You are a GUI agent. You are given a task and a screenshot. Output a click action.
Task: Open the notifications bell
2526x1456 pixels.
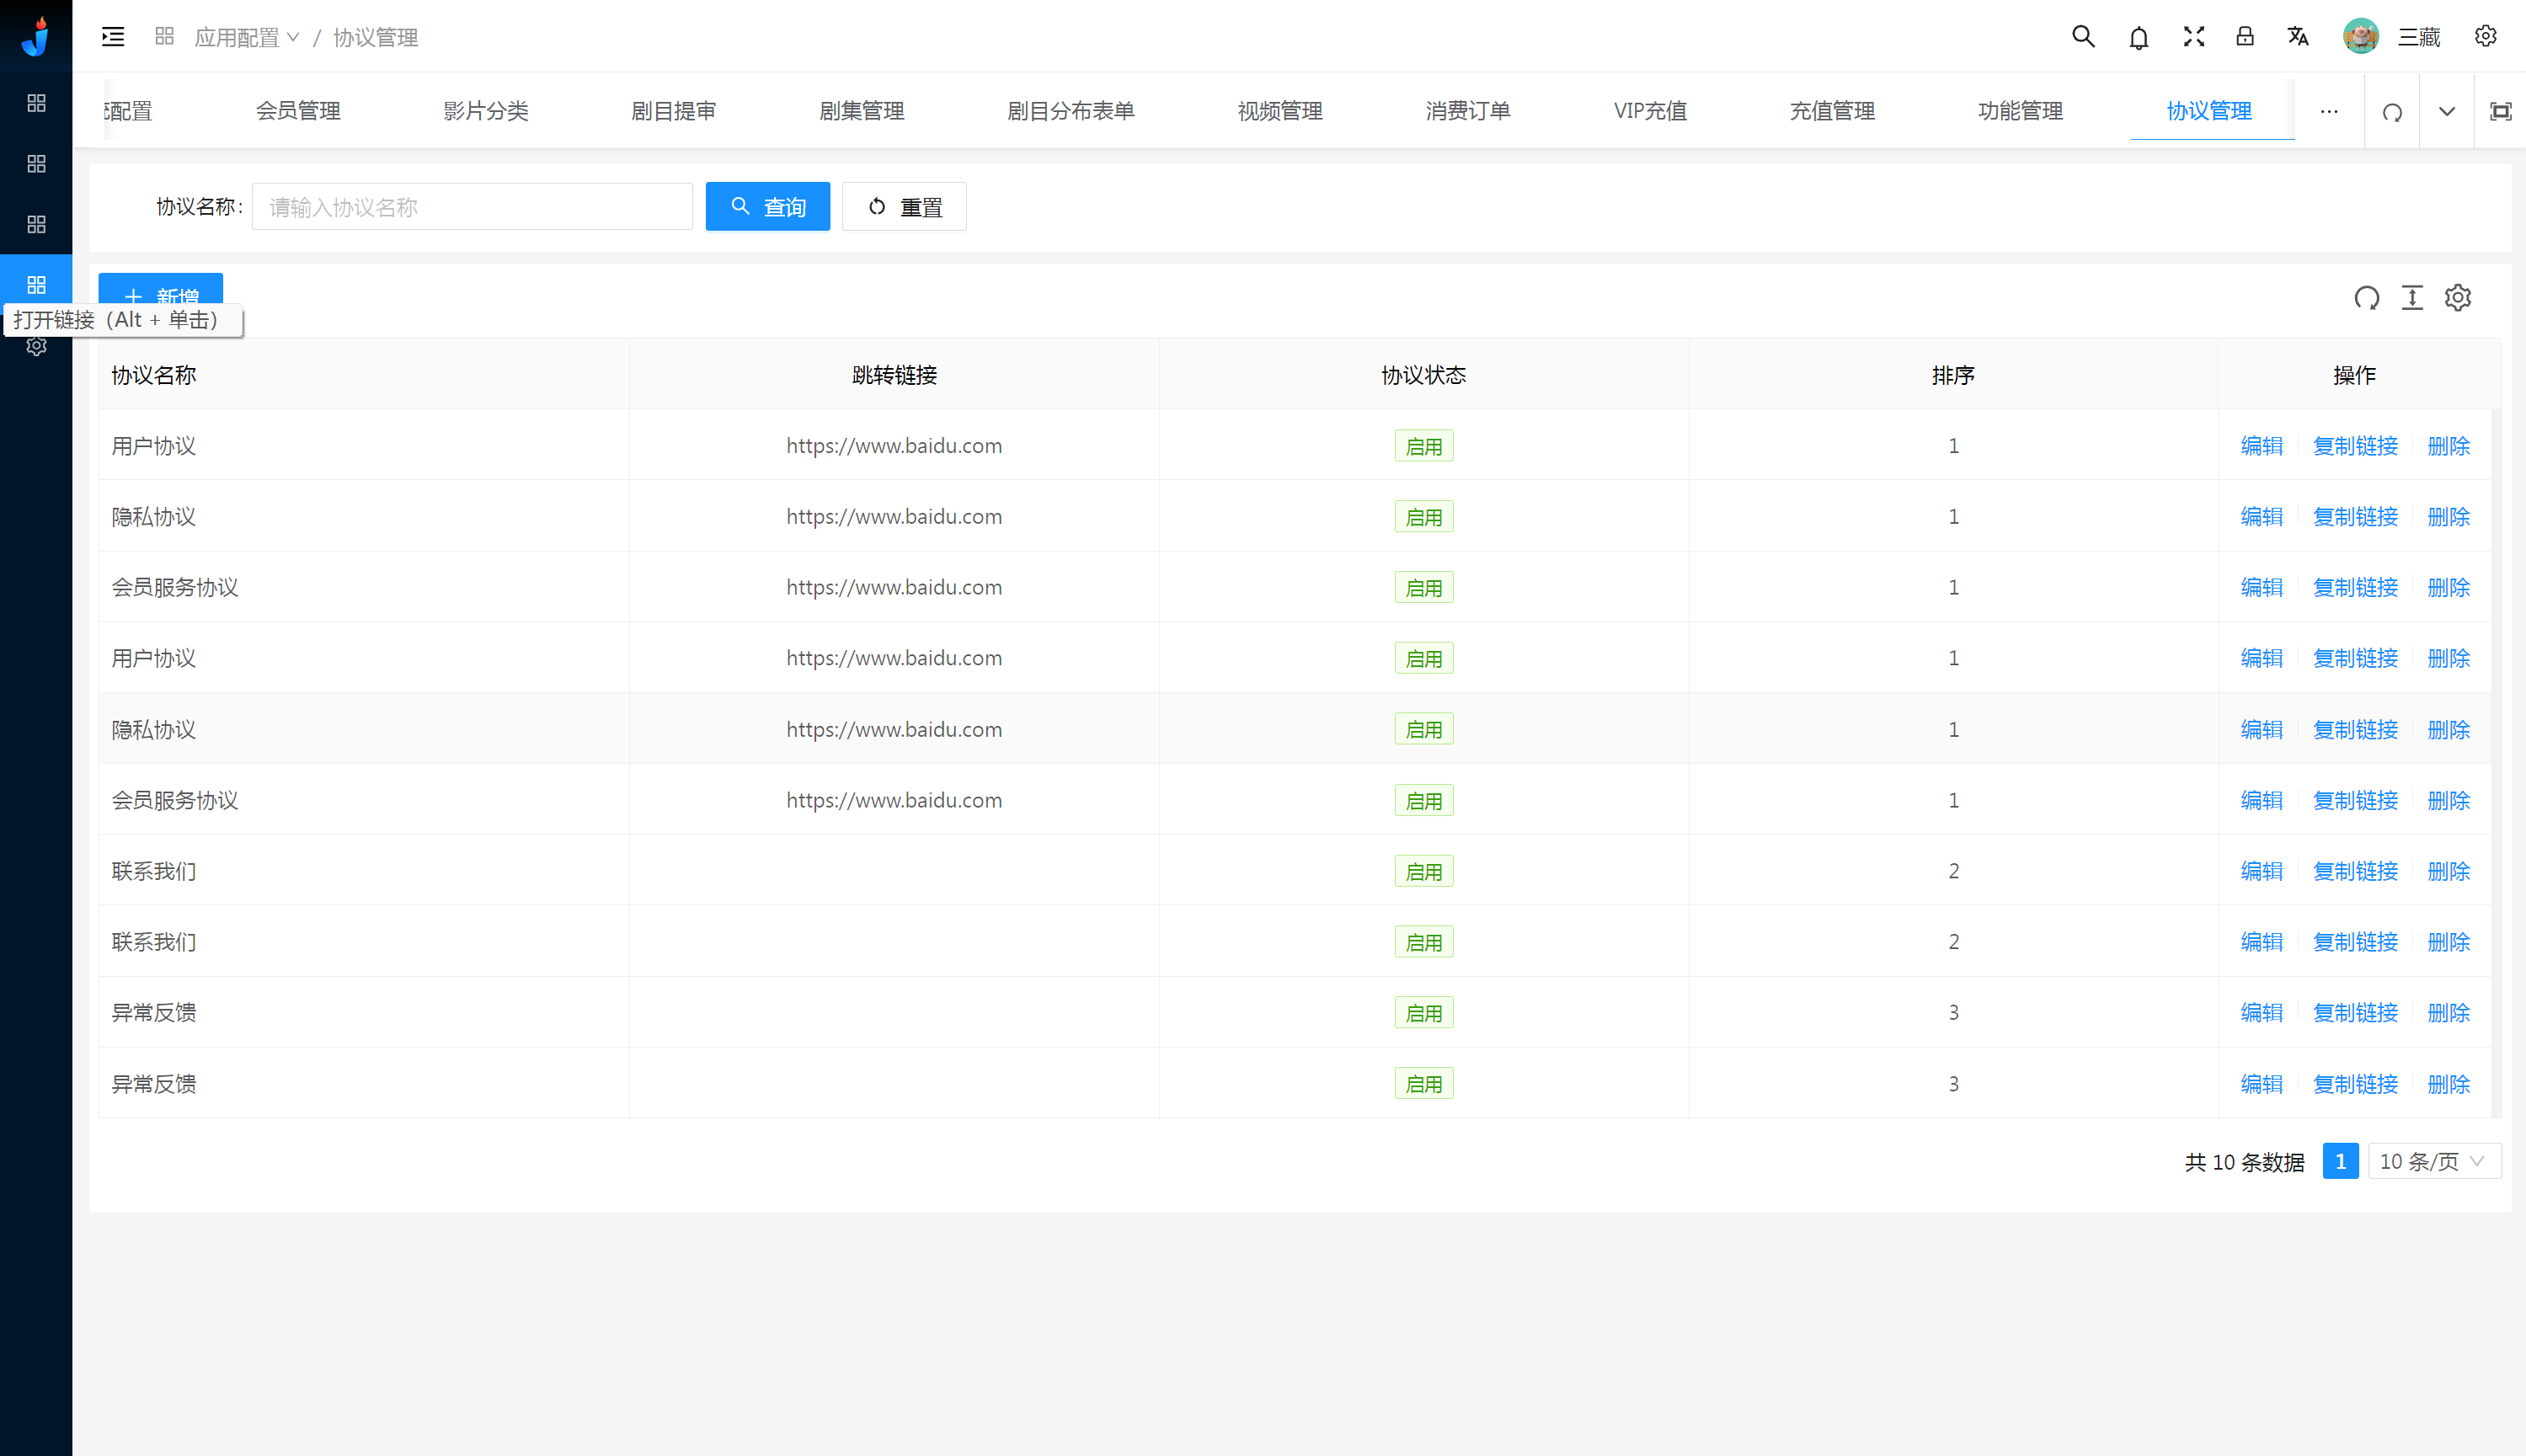2138,38
